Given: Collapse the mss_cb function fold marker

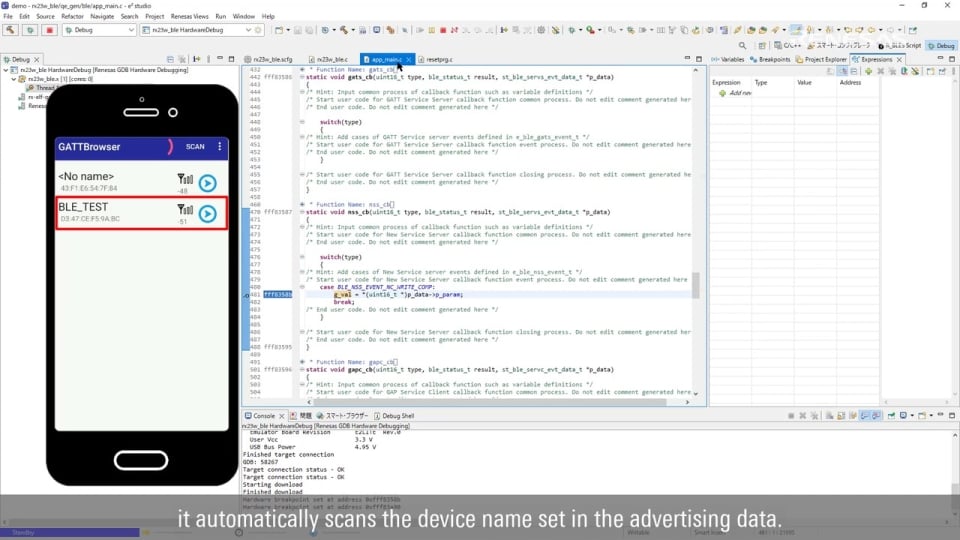Looking at the screenshot, I should tap(302, 212).
